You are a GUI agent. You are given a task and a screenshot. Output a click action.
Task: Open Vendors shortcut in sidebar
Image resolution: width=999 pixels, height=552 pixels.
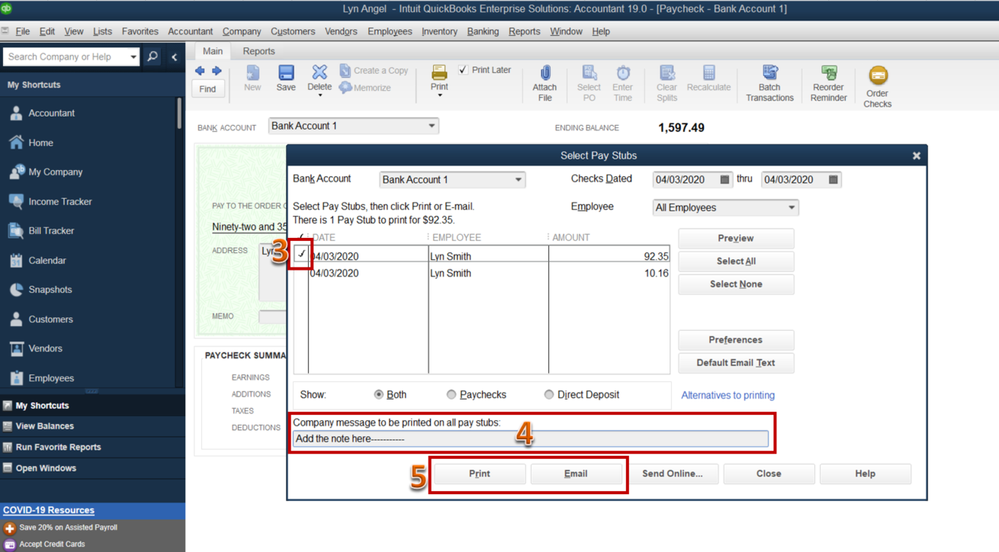pos(45,349)
